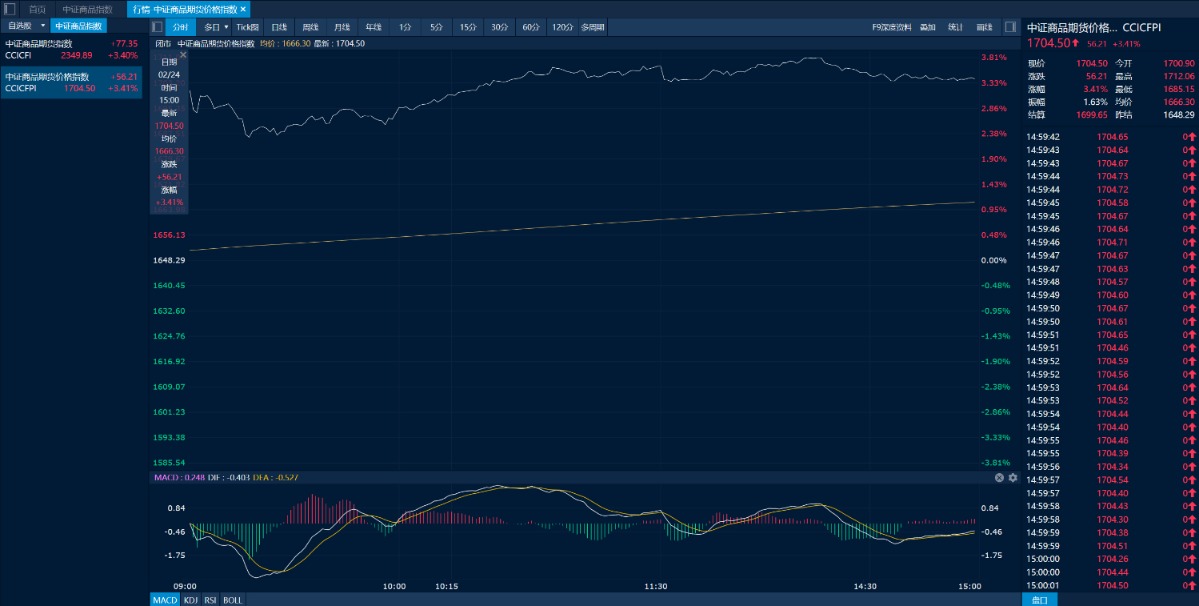Screen dimensions: 1199x606
Task: Click the 1648.29 axis baseline label
Action: tap(170, 261)
